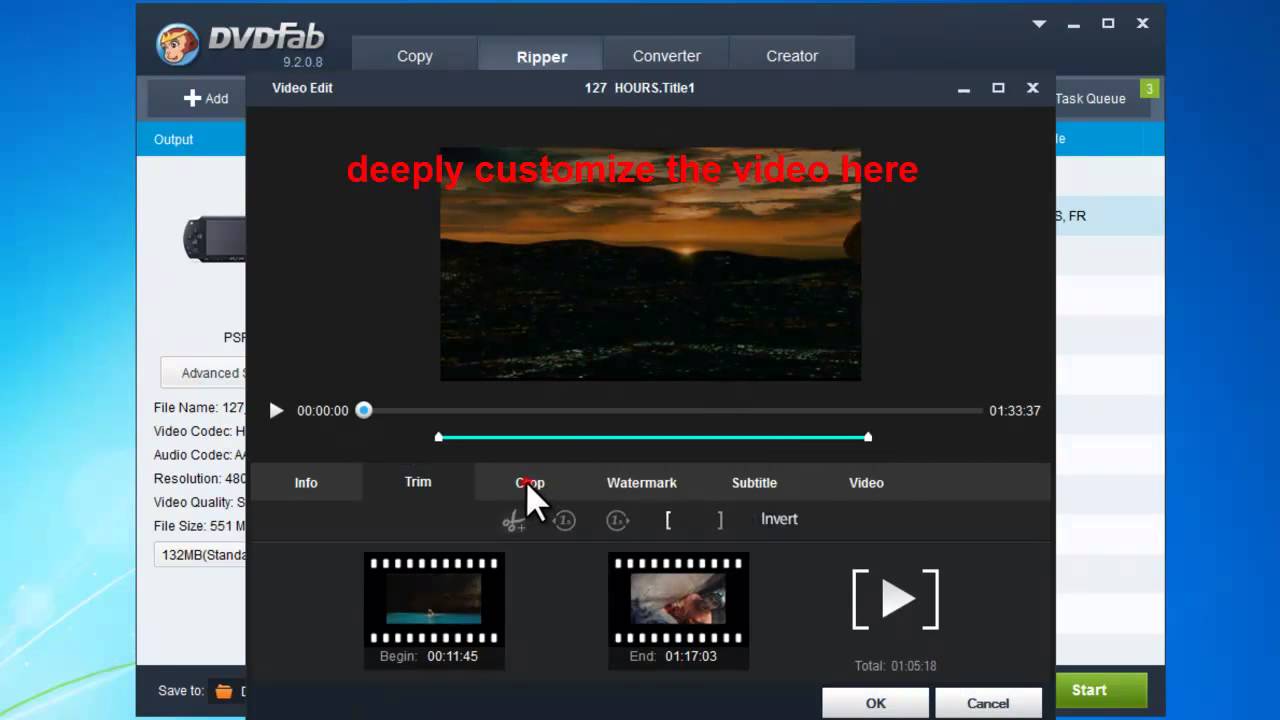Step back one second icon

[565, 520]
